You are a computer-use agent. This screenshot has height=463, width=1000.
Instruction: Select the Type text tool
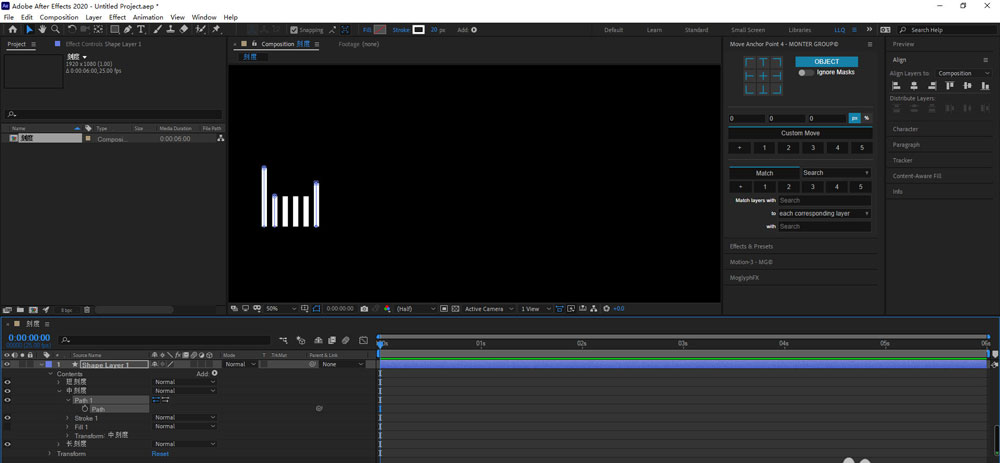(141, 30)
